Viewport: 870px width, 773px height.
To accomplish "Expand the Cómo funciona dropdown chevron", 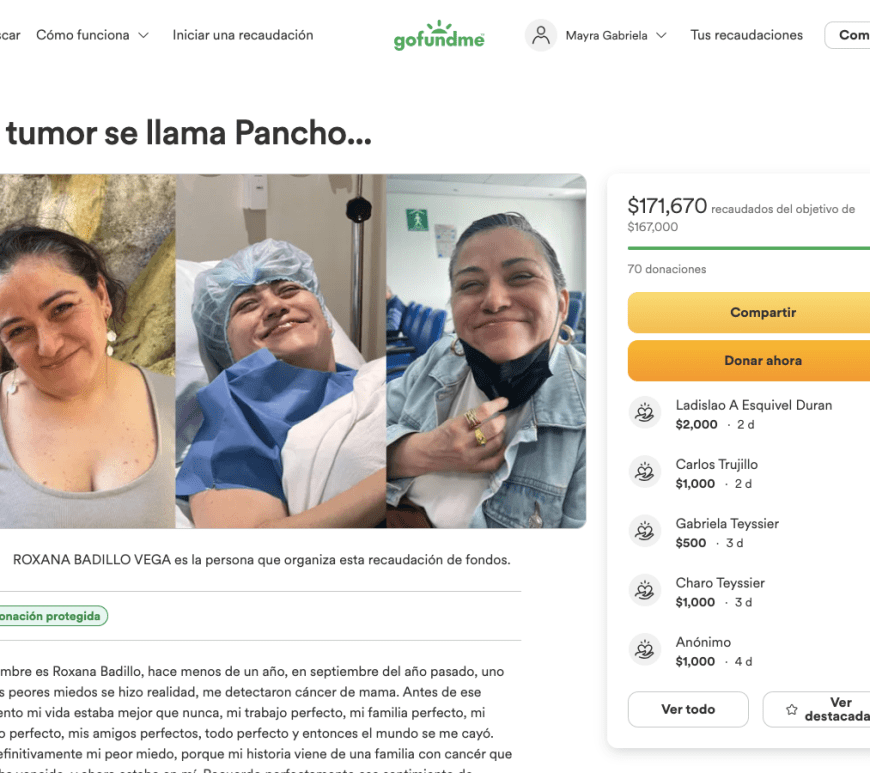I will (143, 36).
